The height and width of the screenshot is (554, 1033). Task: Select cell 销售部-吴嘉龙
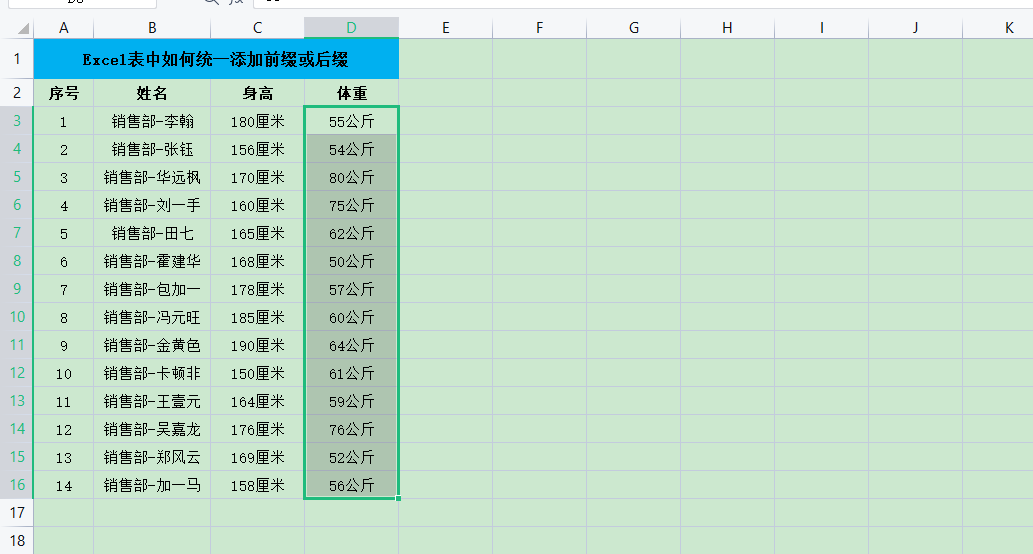pyautogui.click(x=152, y=429)
